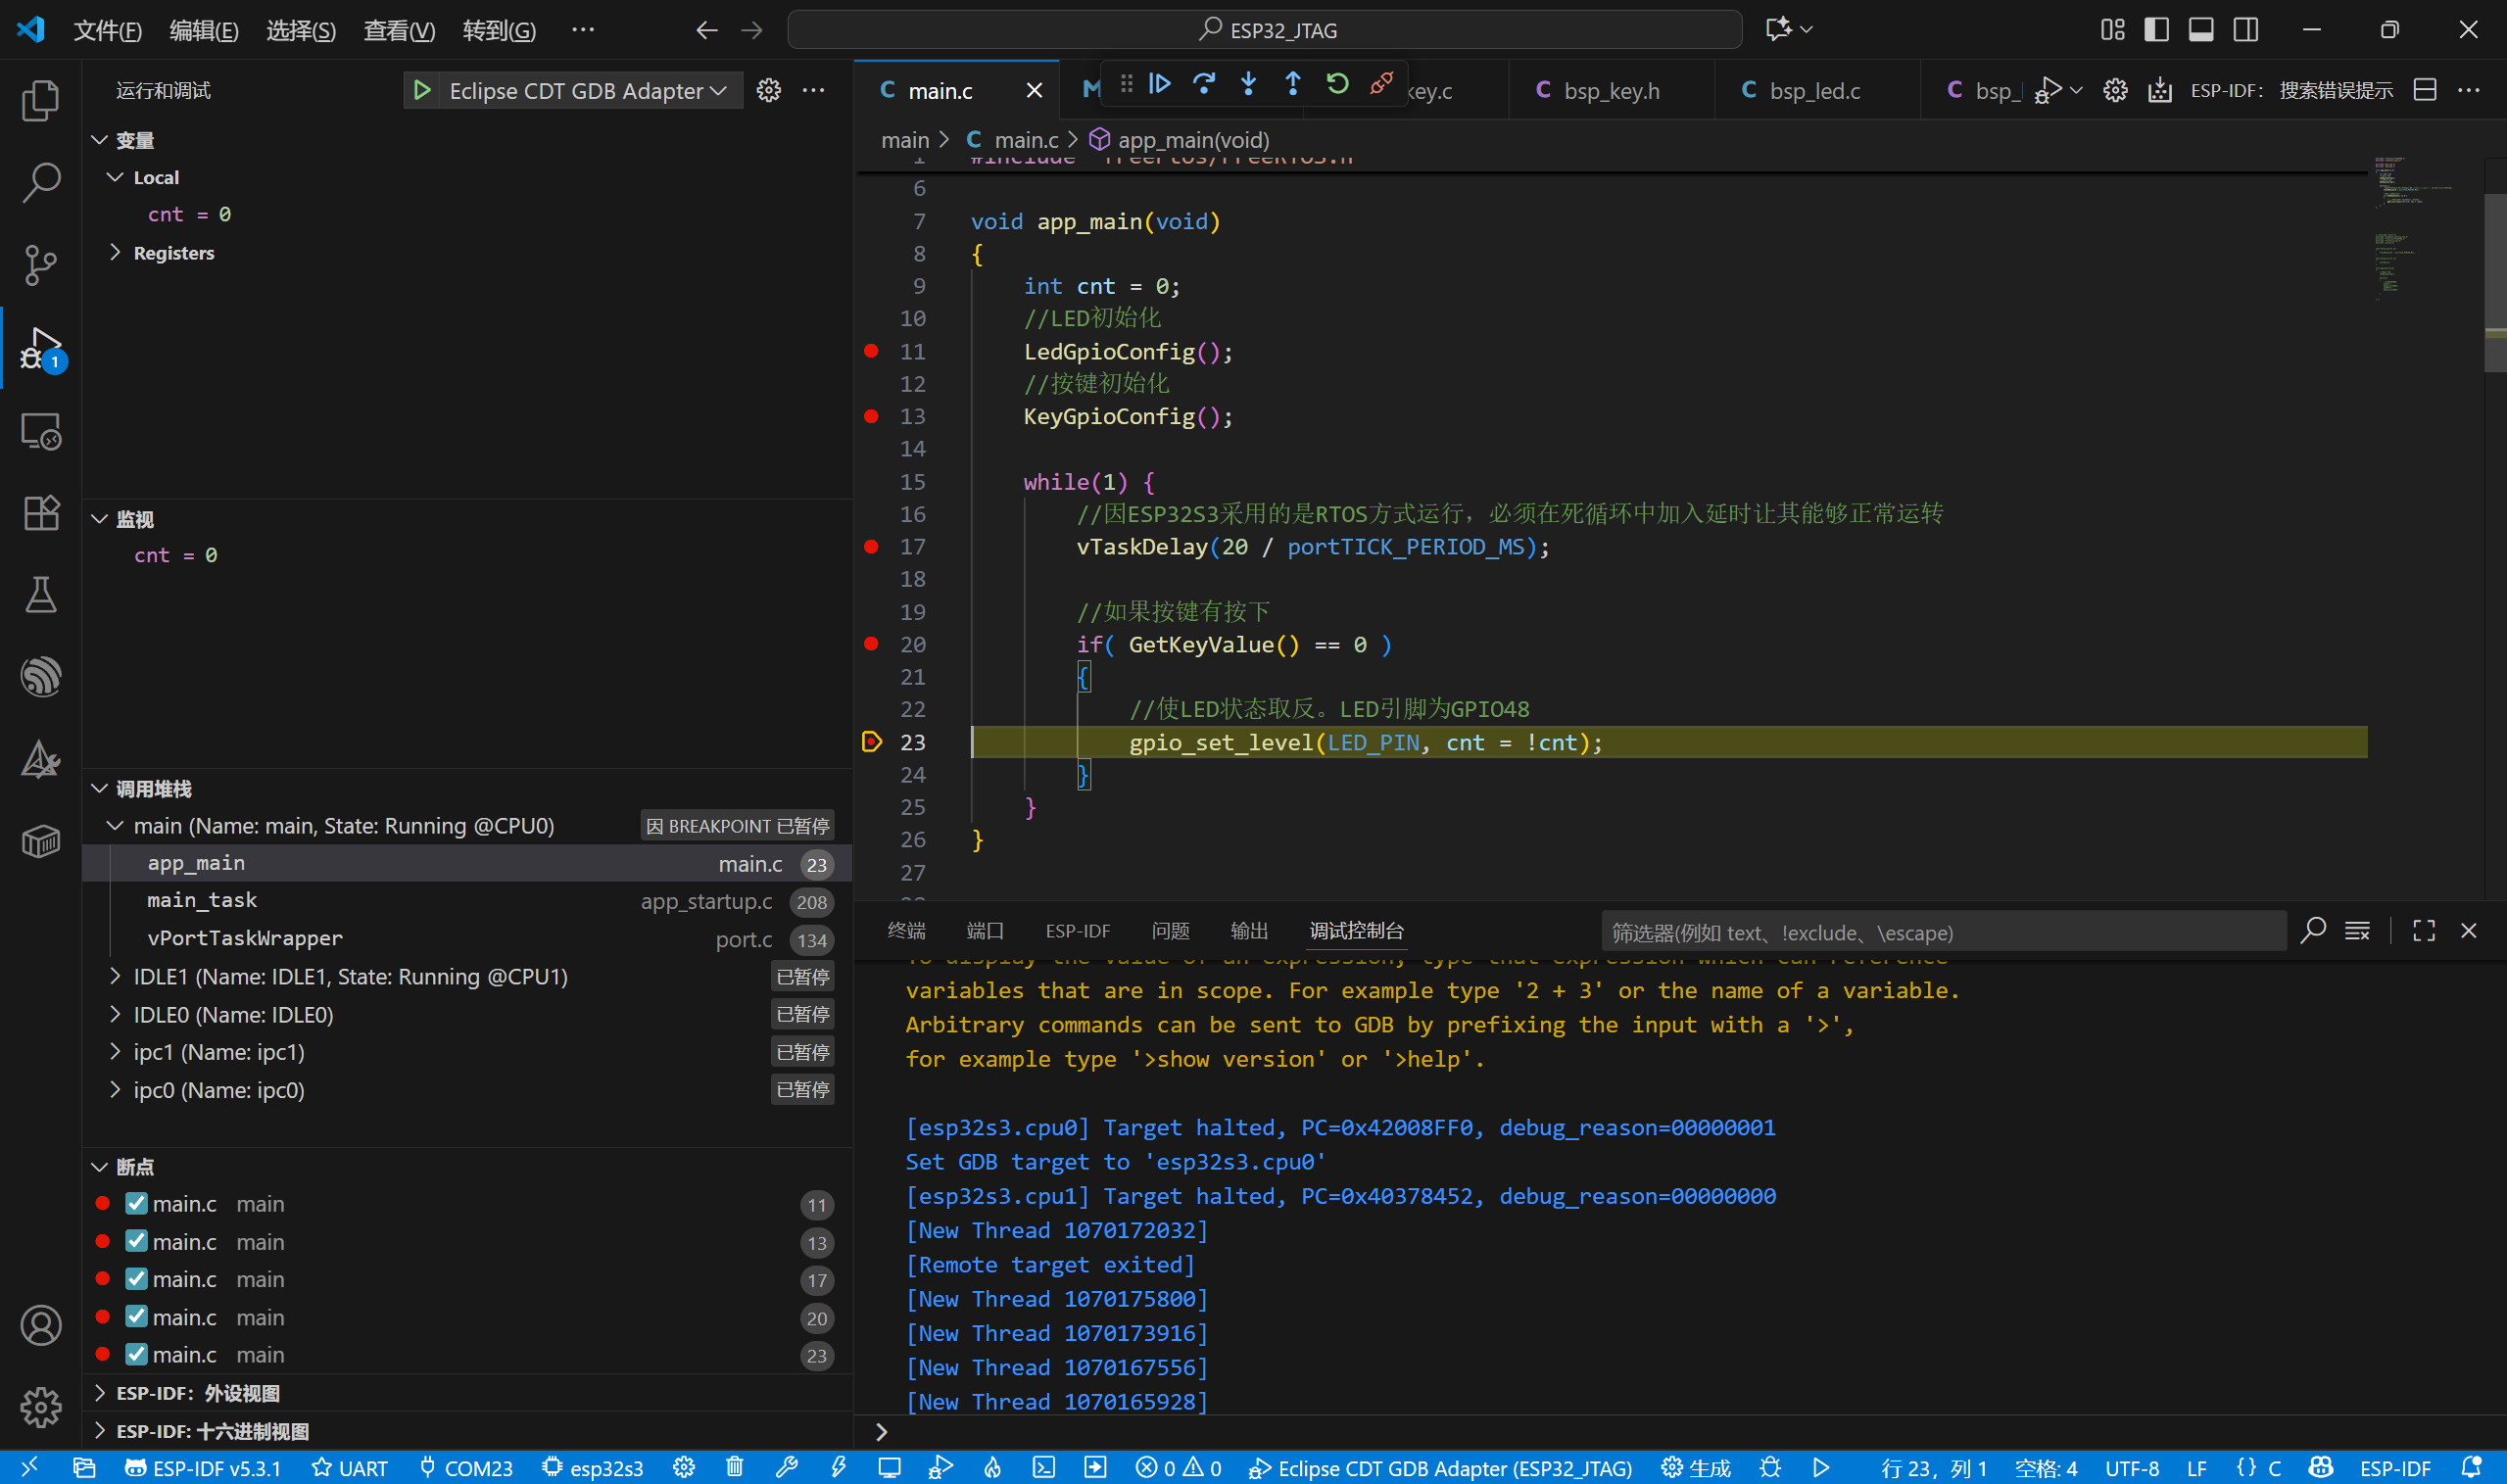Expand the Registers section
Image resolution: width=2507 pixels, height=1484 pixels.
coord(115,252)
